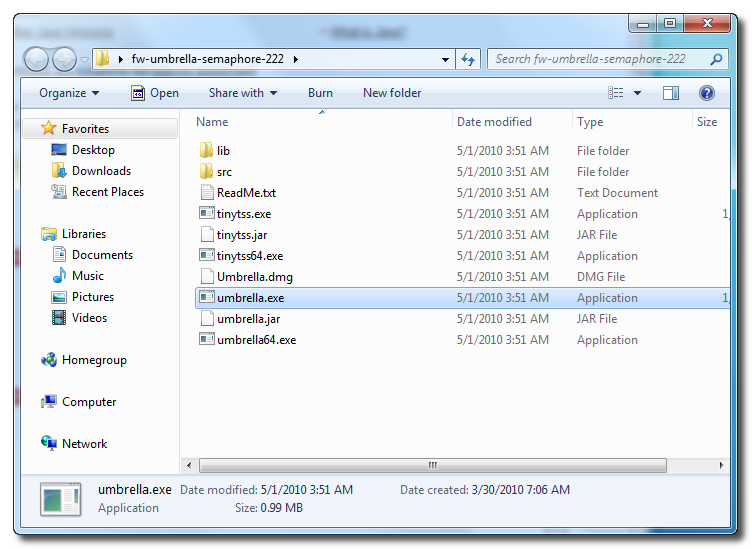Select Music library in sidebar
The width and height of the screenshot is (752, 549).
pos(87,276)
